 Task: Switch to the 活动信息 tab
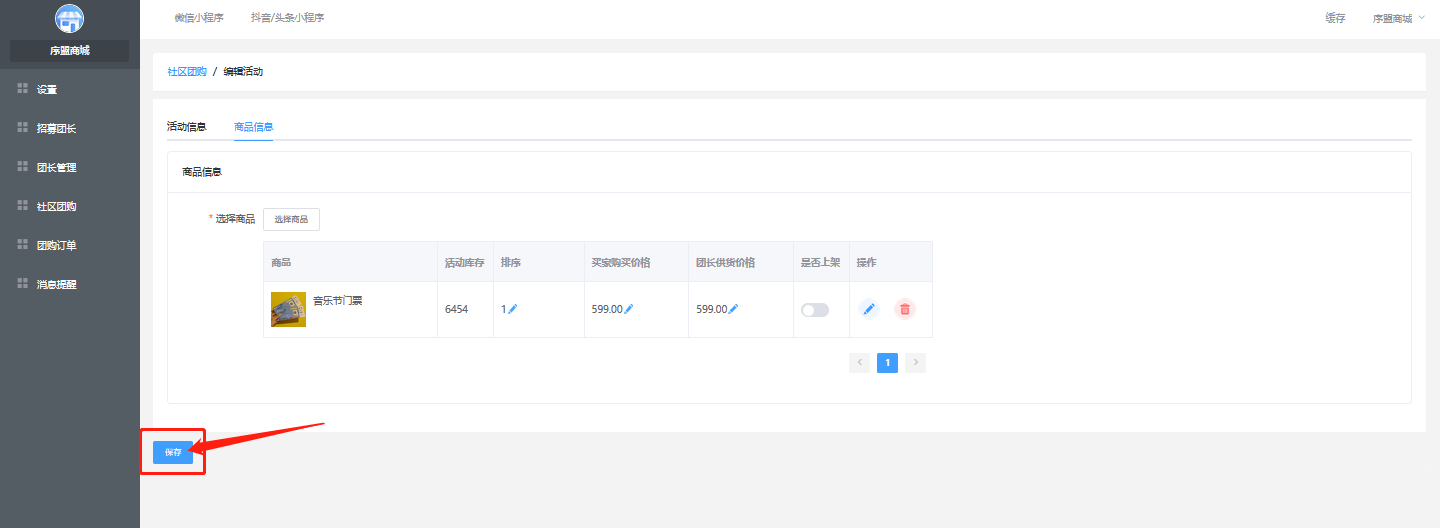point(186,127)
